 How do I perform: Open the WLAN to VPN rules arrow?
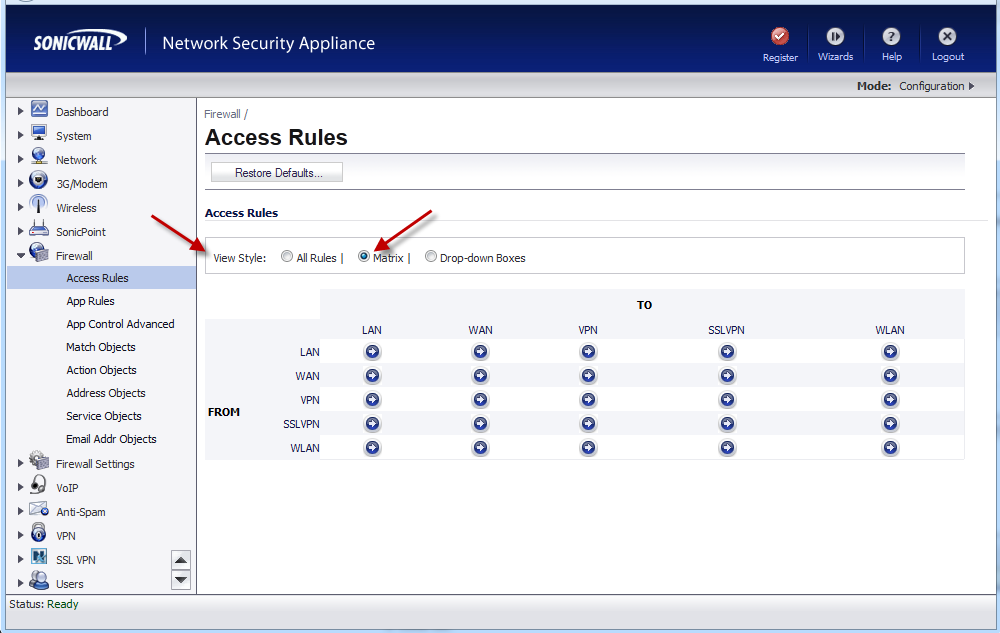pos(588,447)
